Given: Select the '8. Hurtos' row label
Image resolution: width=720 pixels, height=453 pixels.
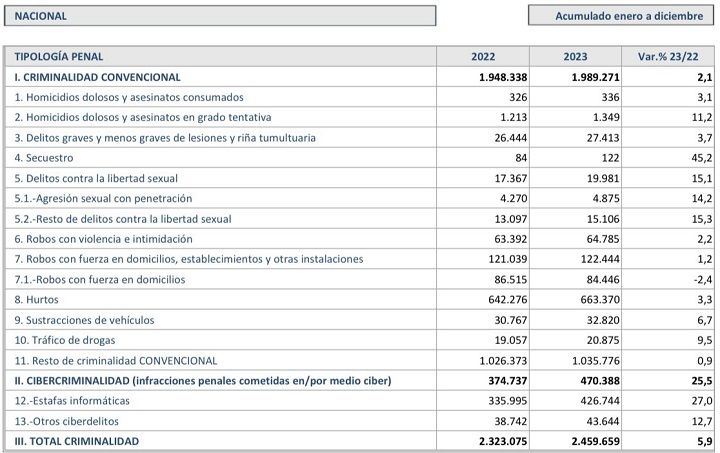Looking at the screenshot, I should (36, 300).
